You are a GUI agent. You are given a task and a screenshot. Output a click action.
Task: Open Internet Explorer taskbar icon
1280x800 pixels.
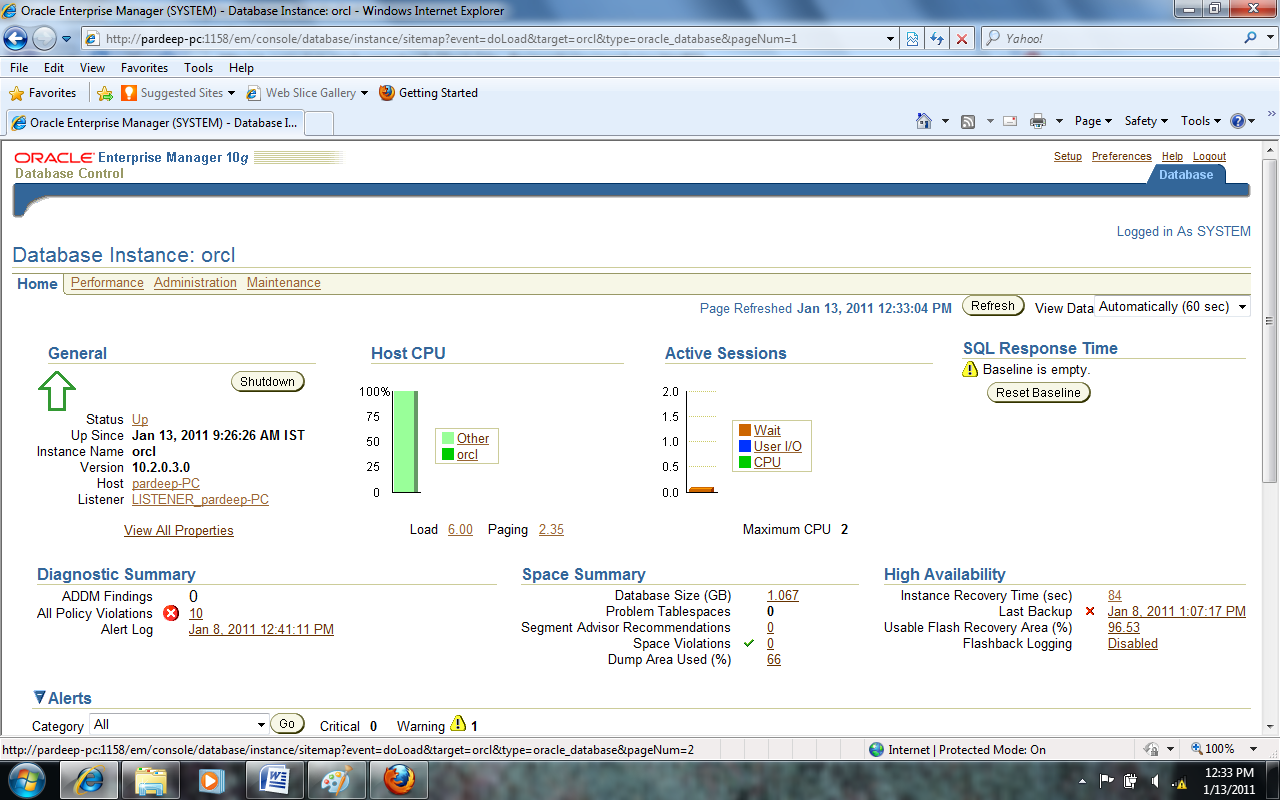click(89, 779)
